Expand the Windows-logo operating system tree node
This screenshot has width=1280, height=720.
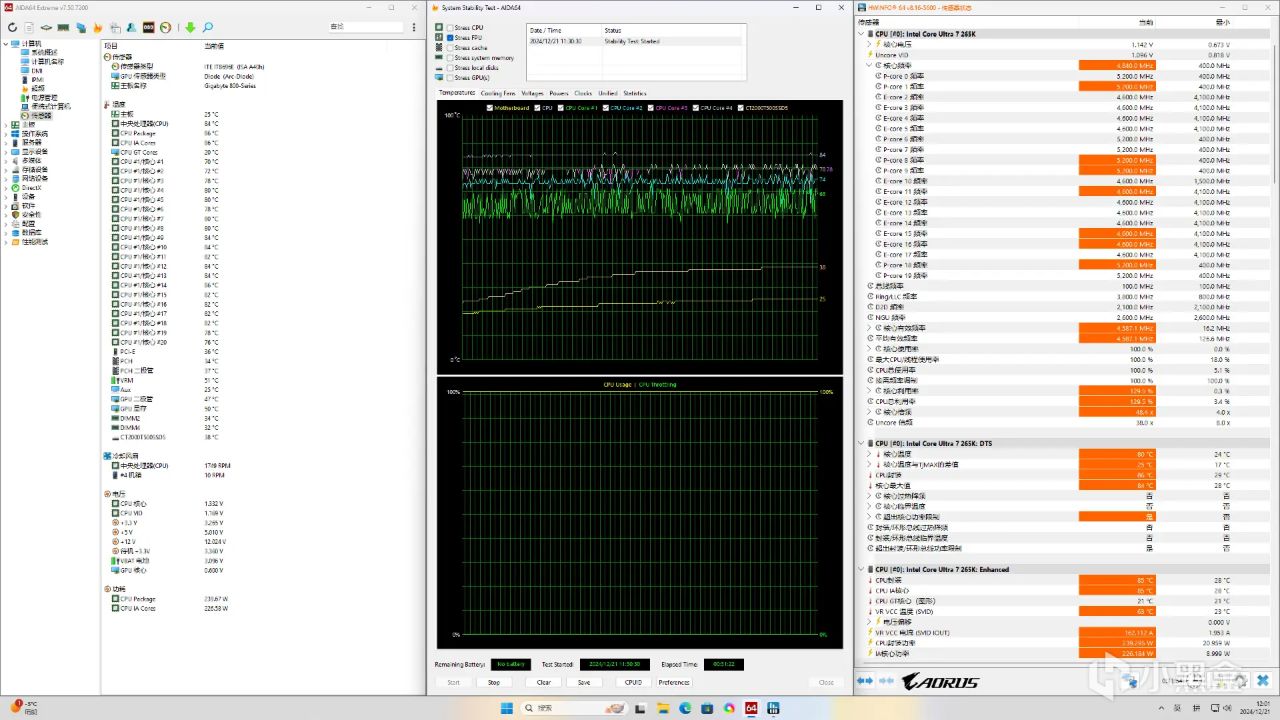pyautogui.click(x=5, y=133)
